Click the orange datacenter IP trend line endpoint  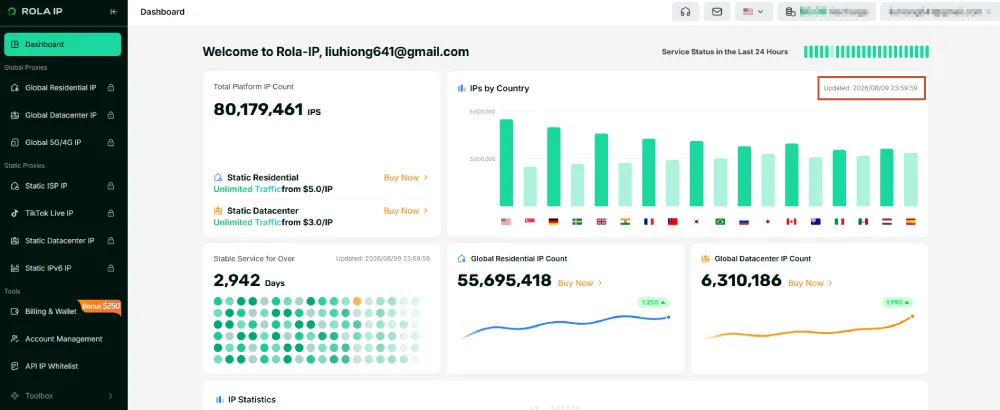tap(912, 316)
